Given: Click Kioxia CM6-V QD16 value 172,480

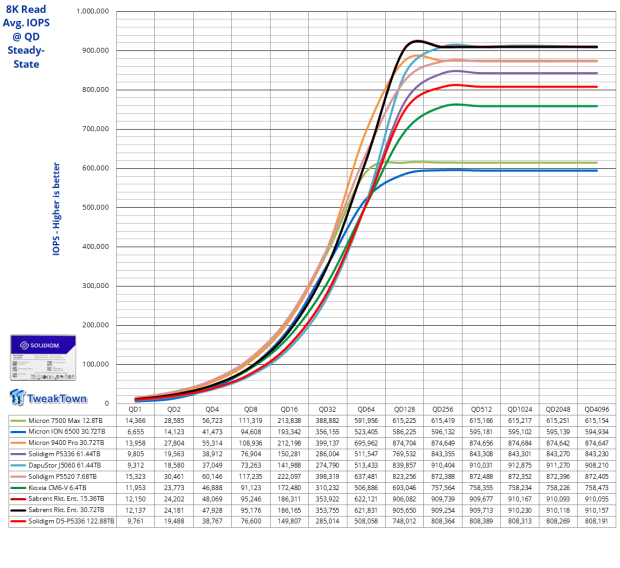Looking at the screenshot, I should coord(289,488).
